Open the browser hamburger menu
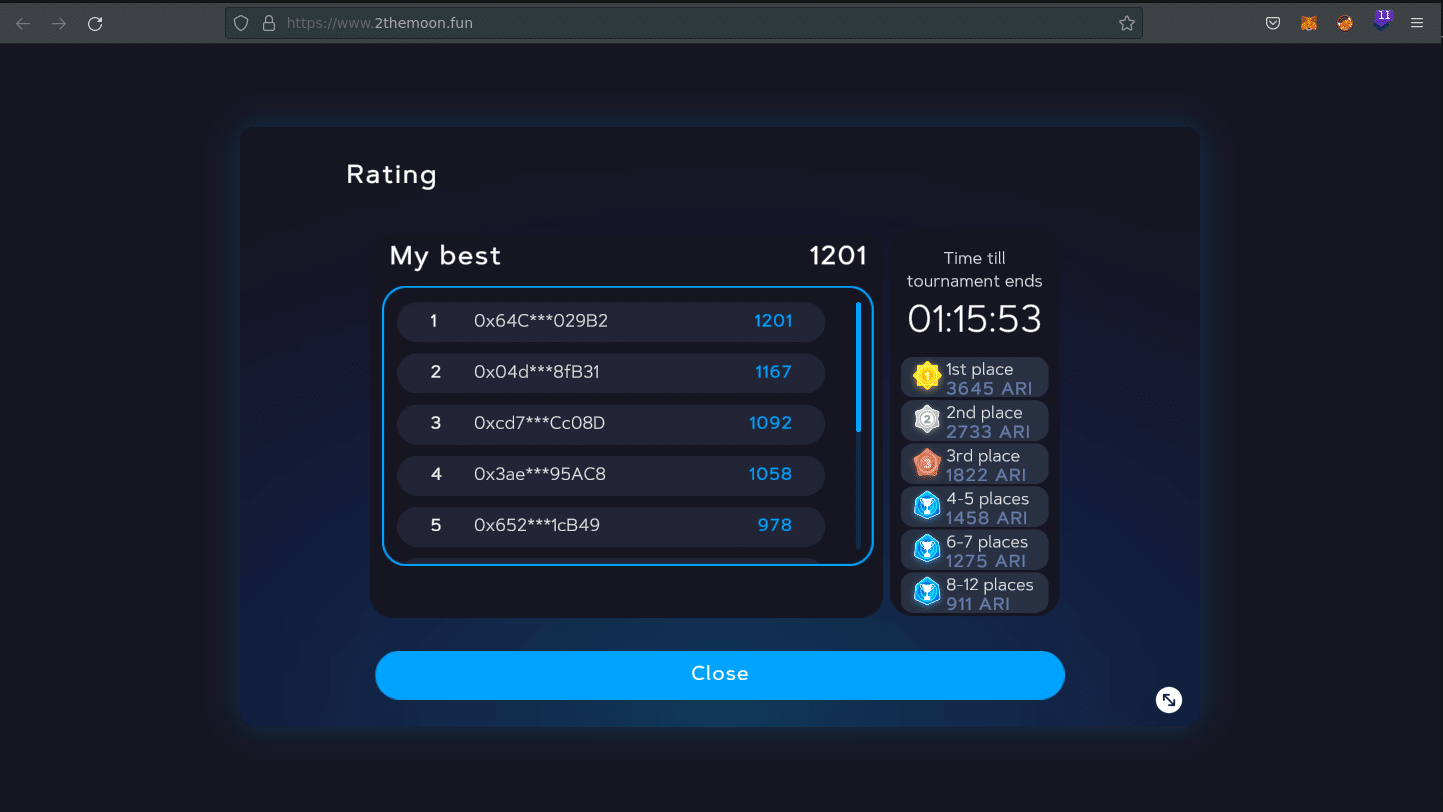The image size is (1443, 812). (x=1417, y=23)
